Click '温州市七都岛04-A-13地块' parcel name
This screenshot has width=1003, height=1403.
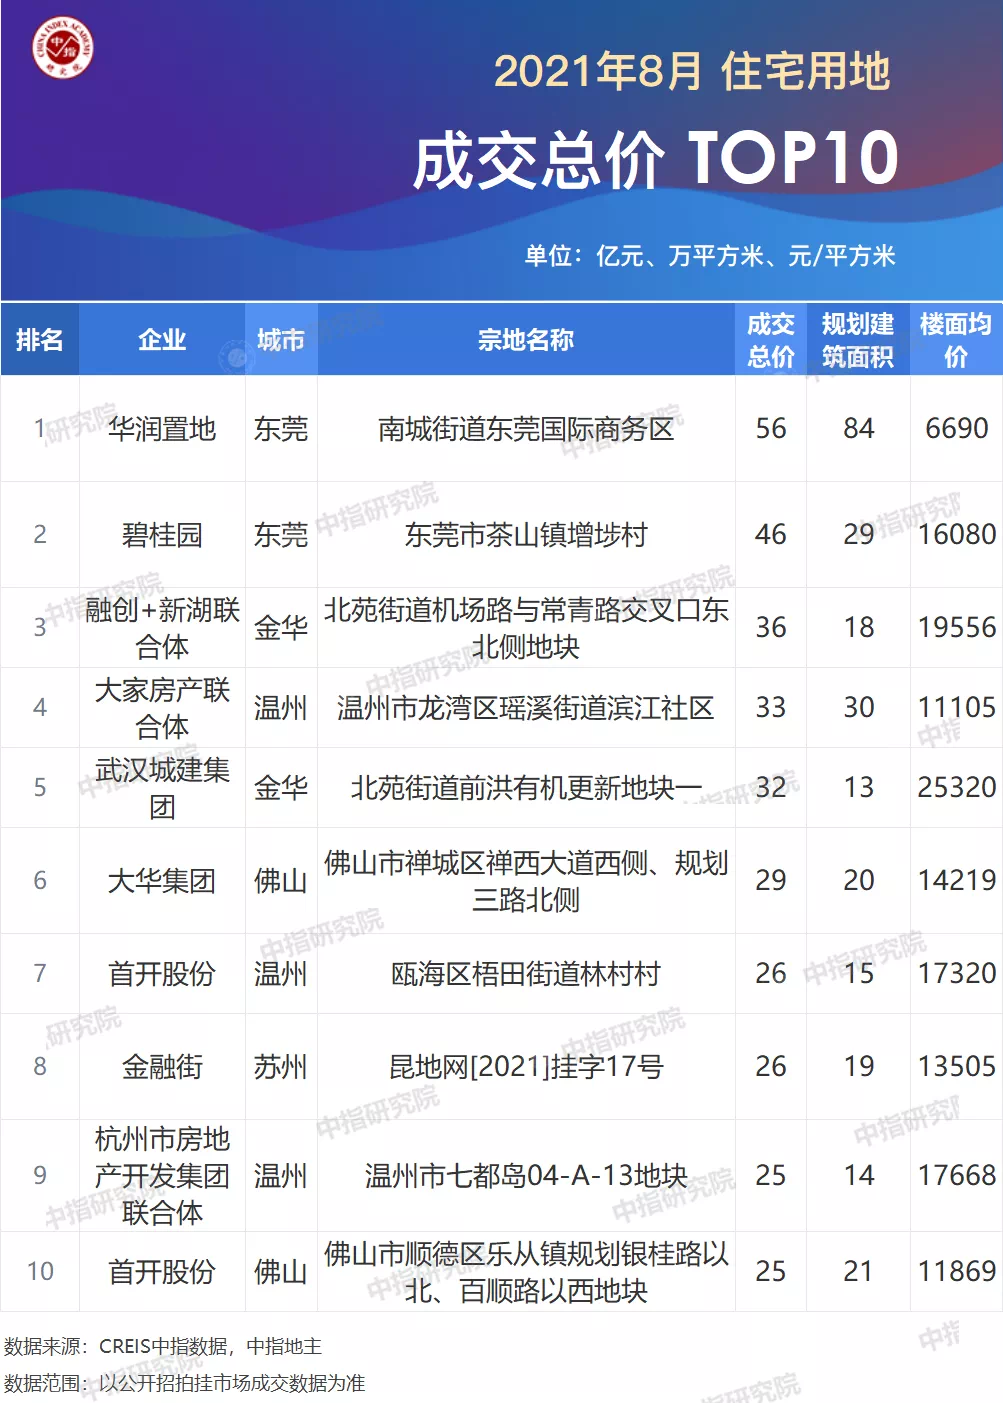pyautogui.click(x=526, y=1176)
